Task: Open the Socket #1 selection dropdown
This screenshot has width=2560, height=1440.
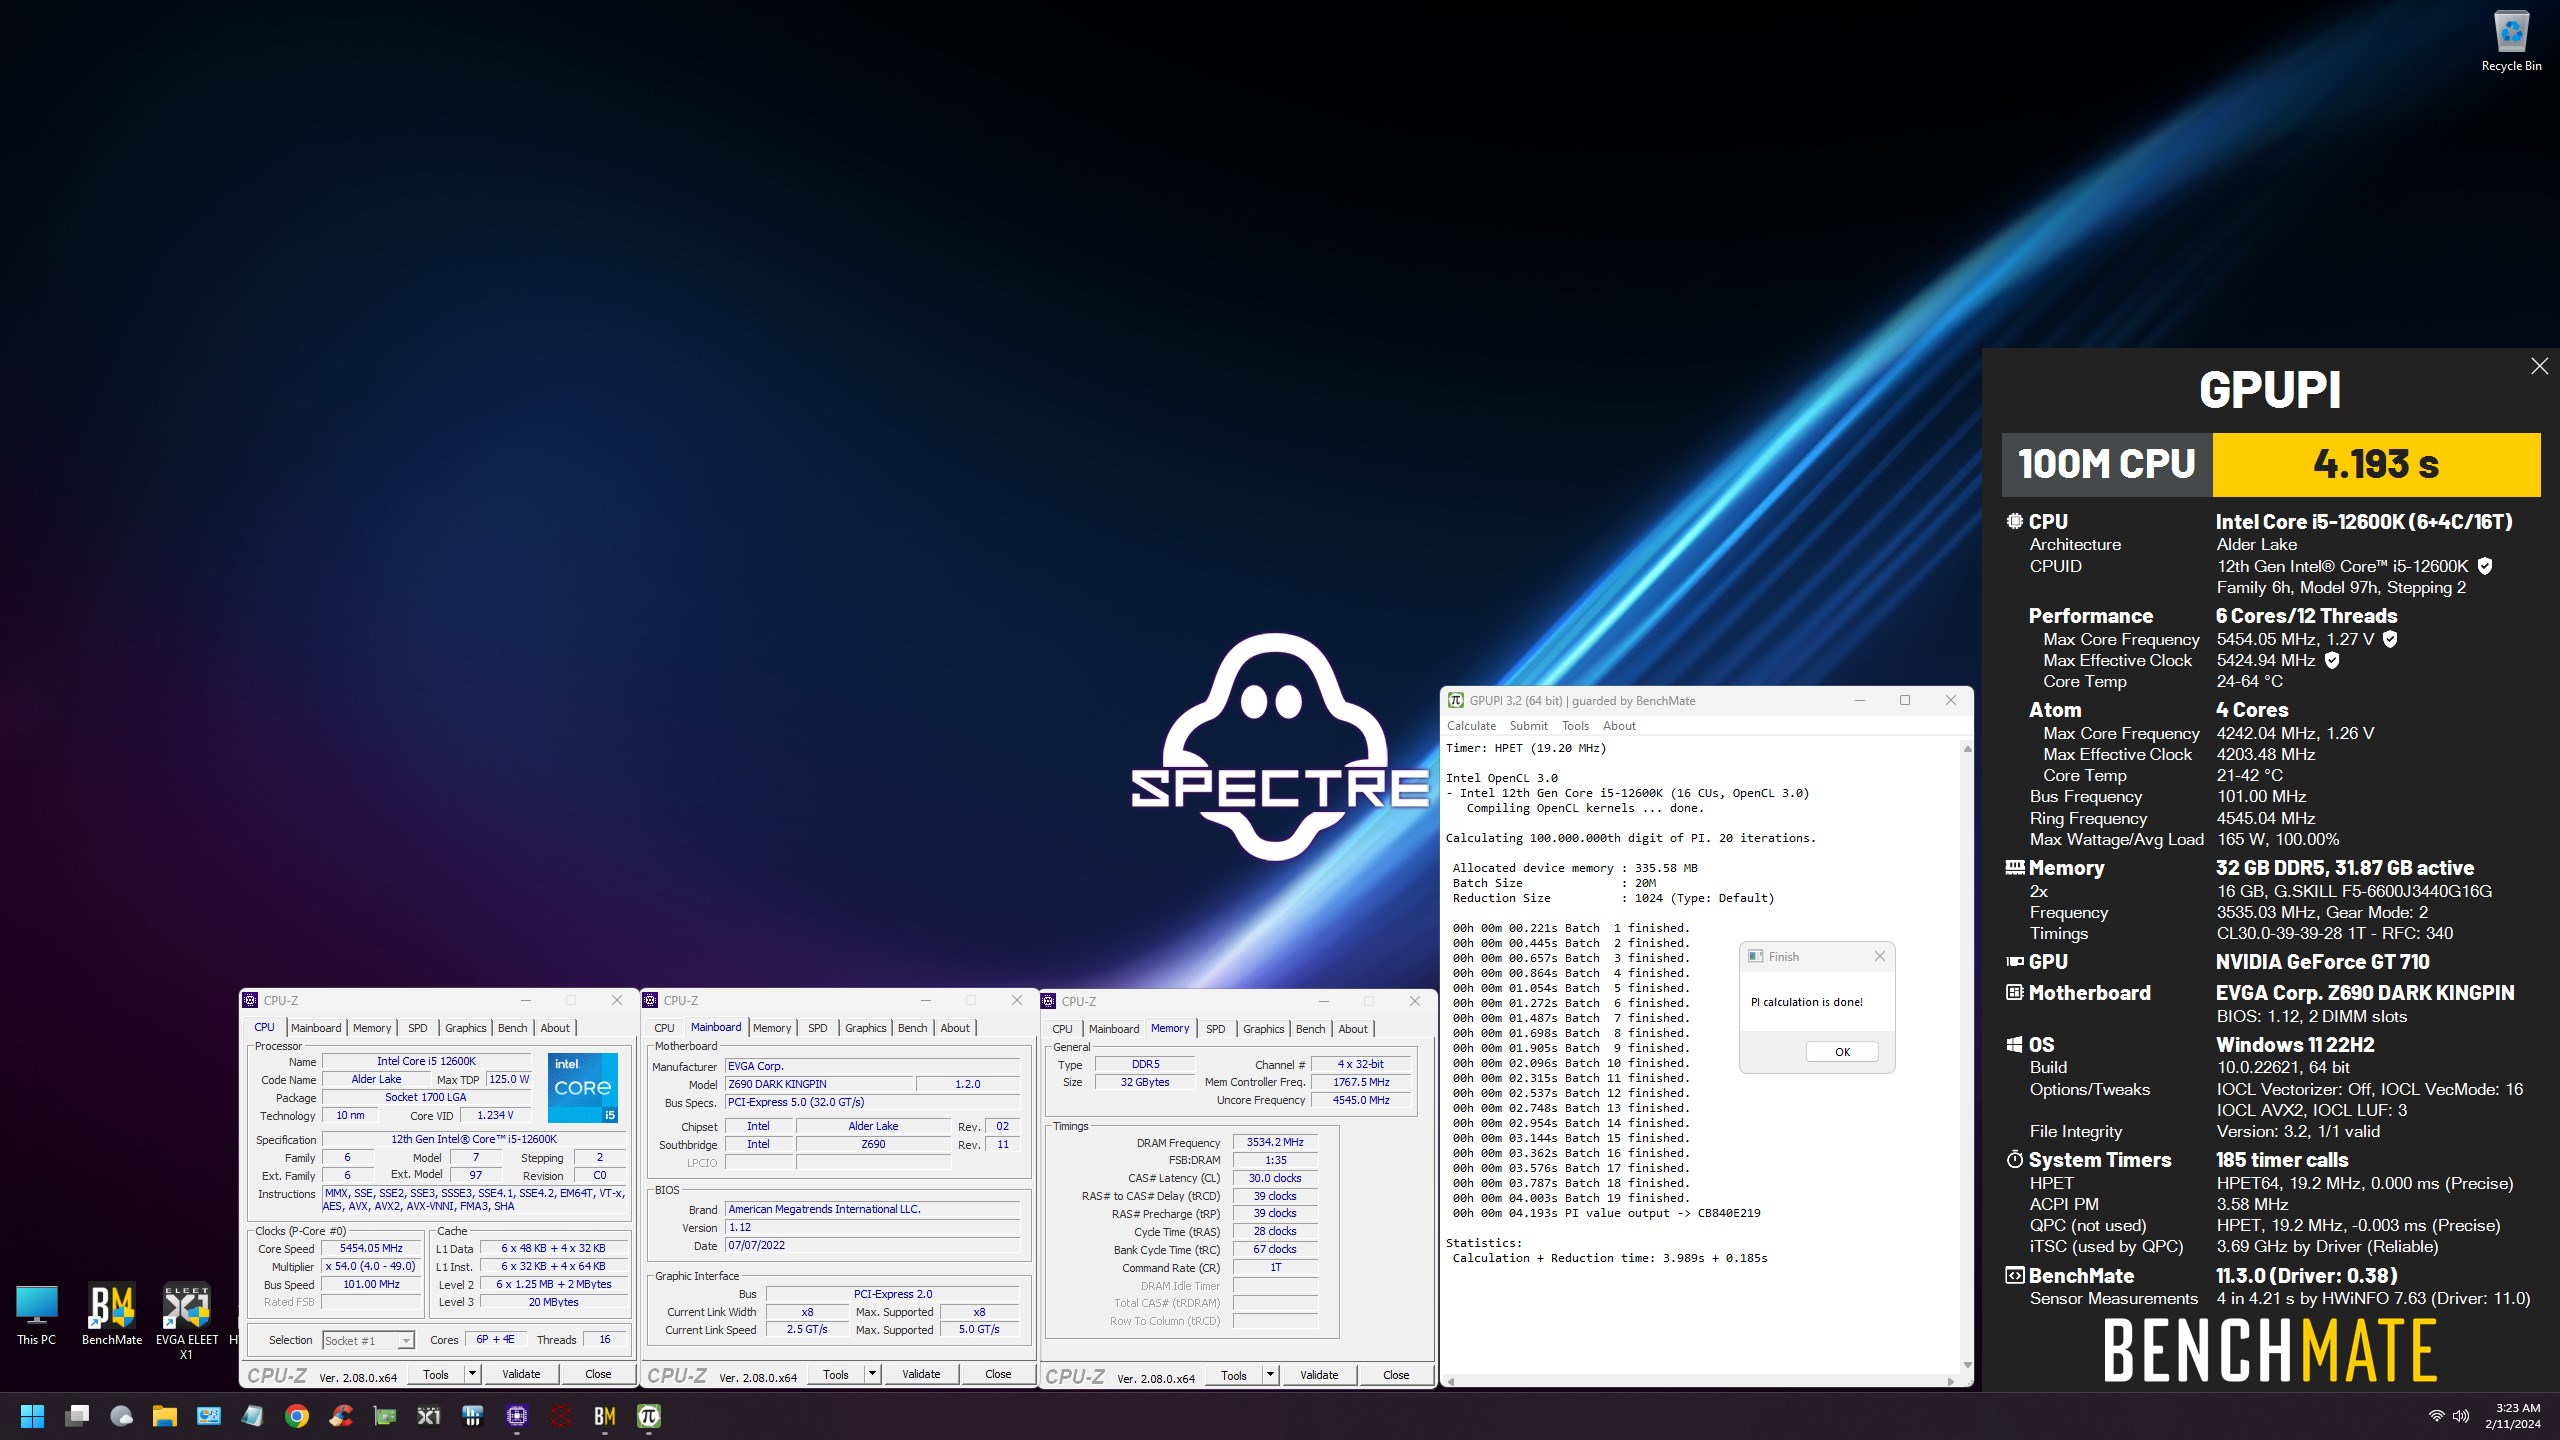Action: click(368, 1341)
